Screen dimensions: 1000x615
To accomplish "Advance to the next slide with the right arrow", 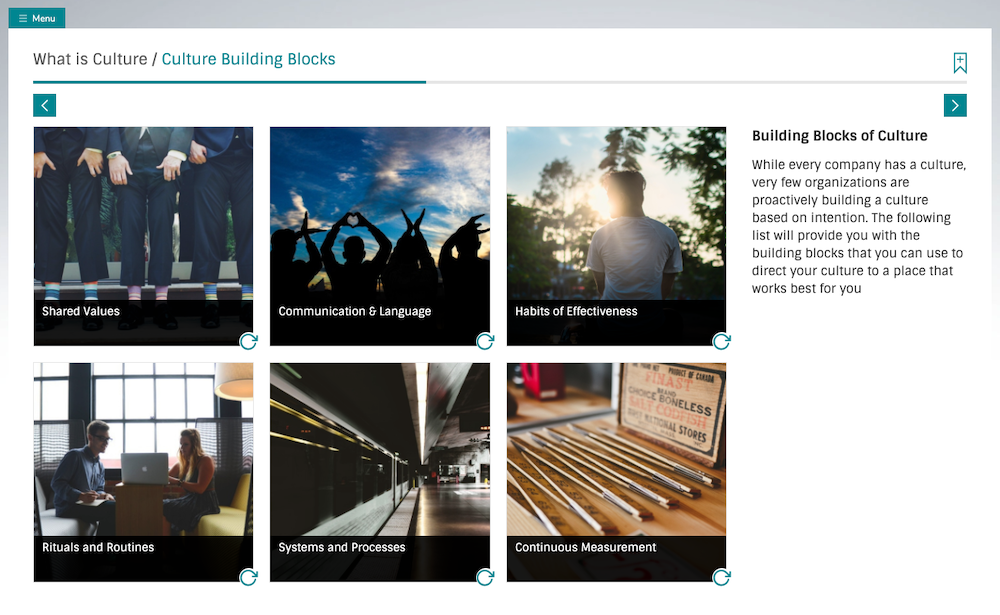I will [955, 104].
